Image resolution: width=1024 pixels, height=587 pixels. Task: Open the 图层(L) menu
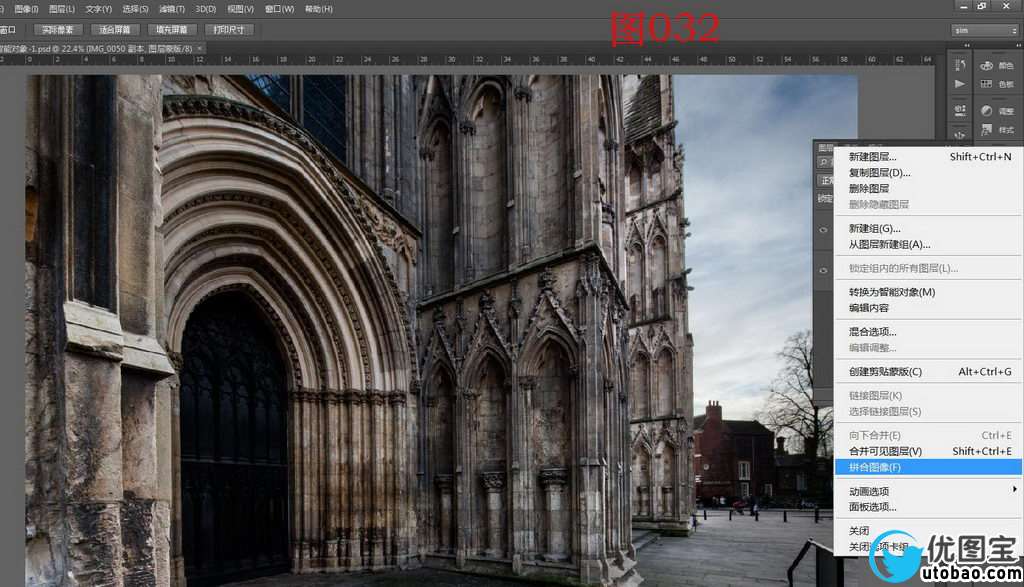62,9
